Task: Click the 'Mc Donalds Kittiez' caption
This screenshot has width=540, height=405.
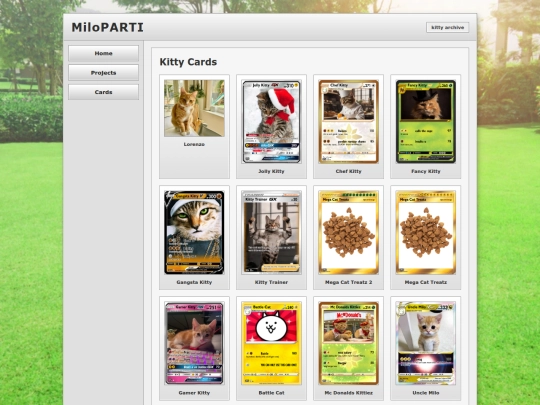Action: (x=349, y=393)
